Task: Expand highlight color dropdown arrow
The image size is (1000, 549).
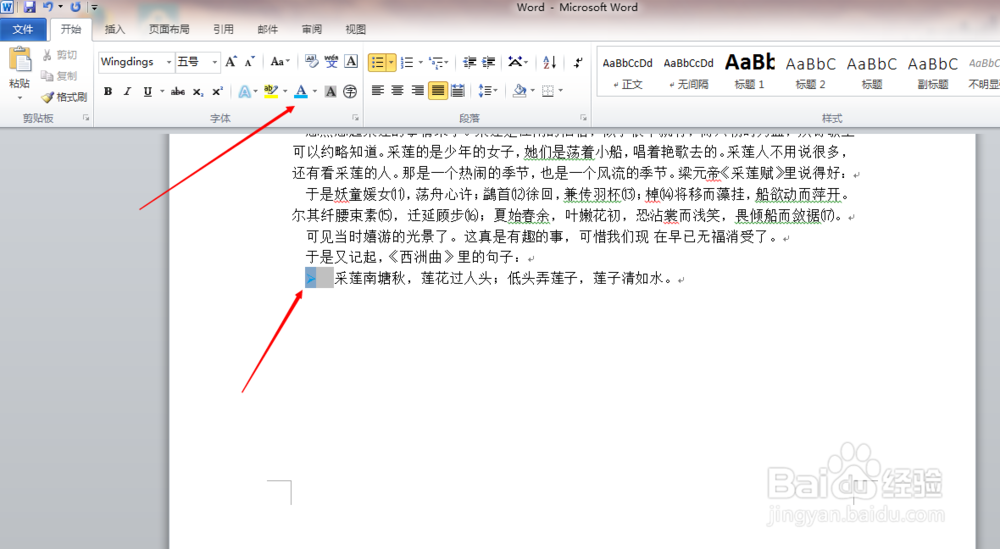Action: click(x=285, y=91)
